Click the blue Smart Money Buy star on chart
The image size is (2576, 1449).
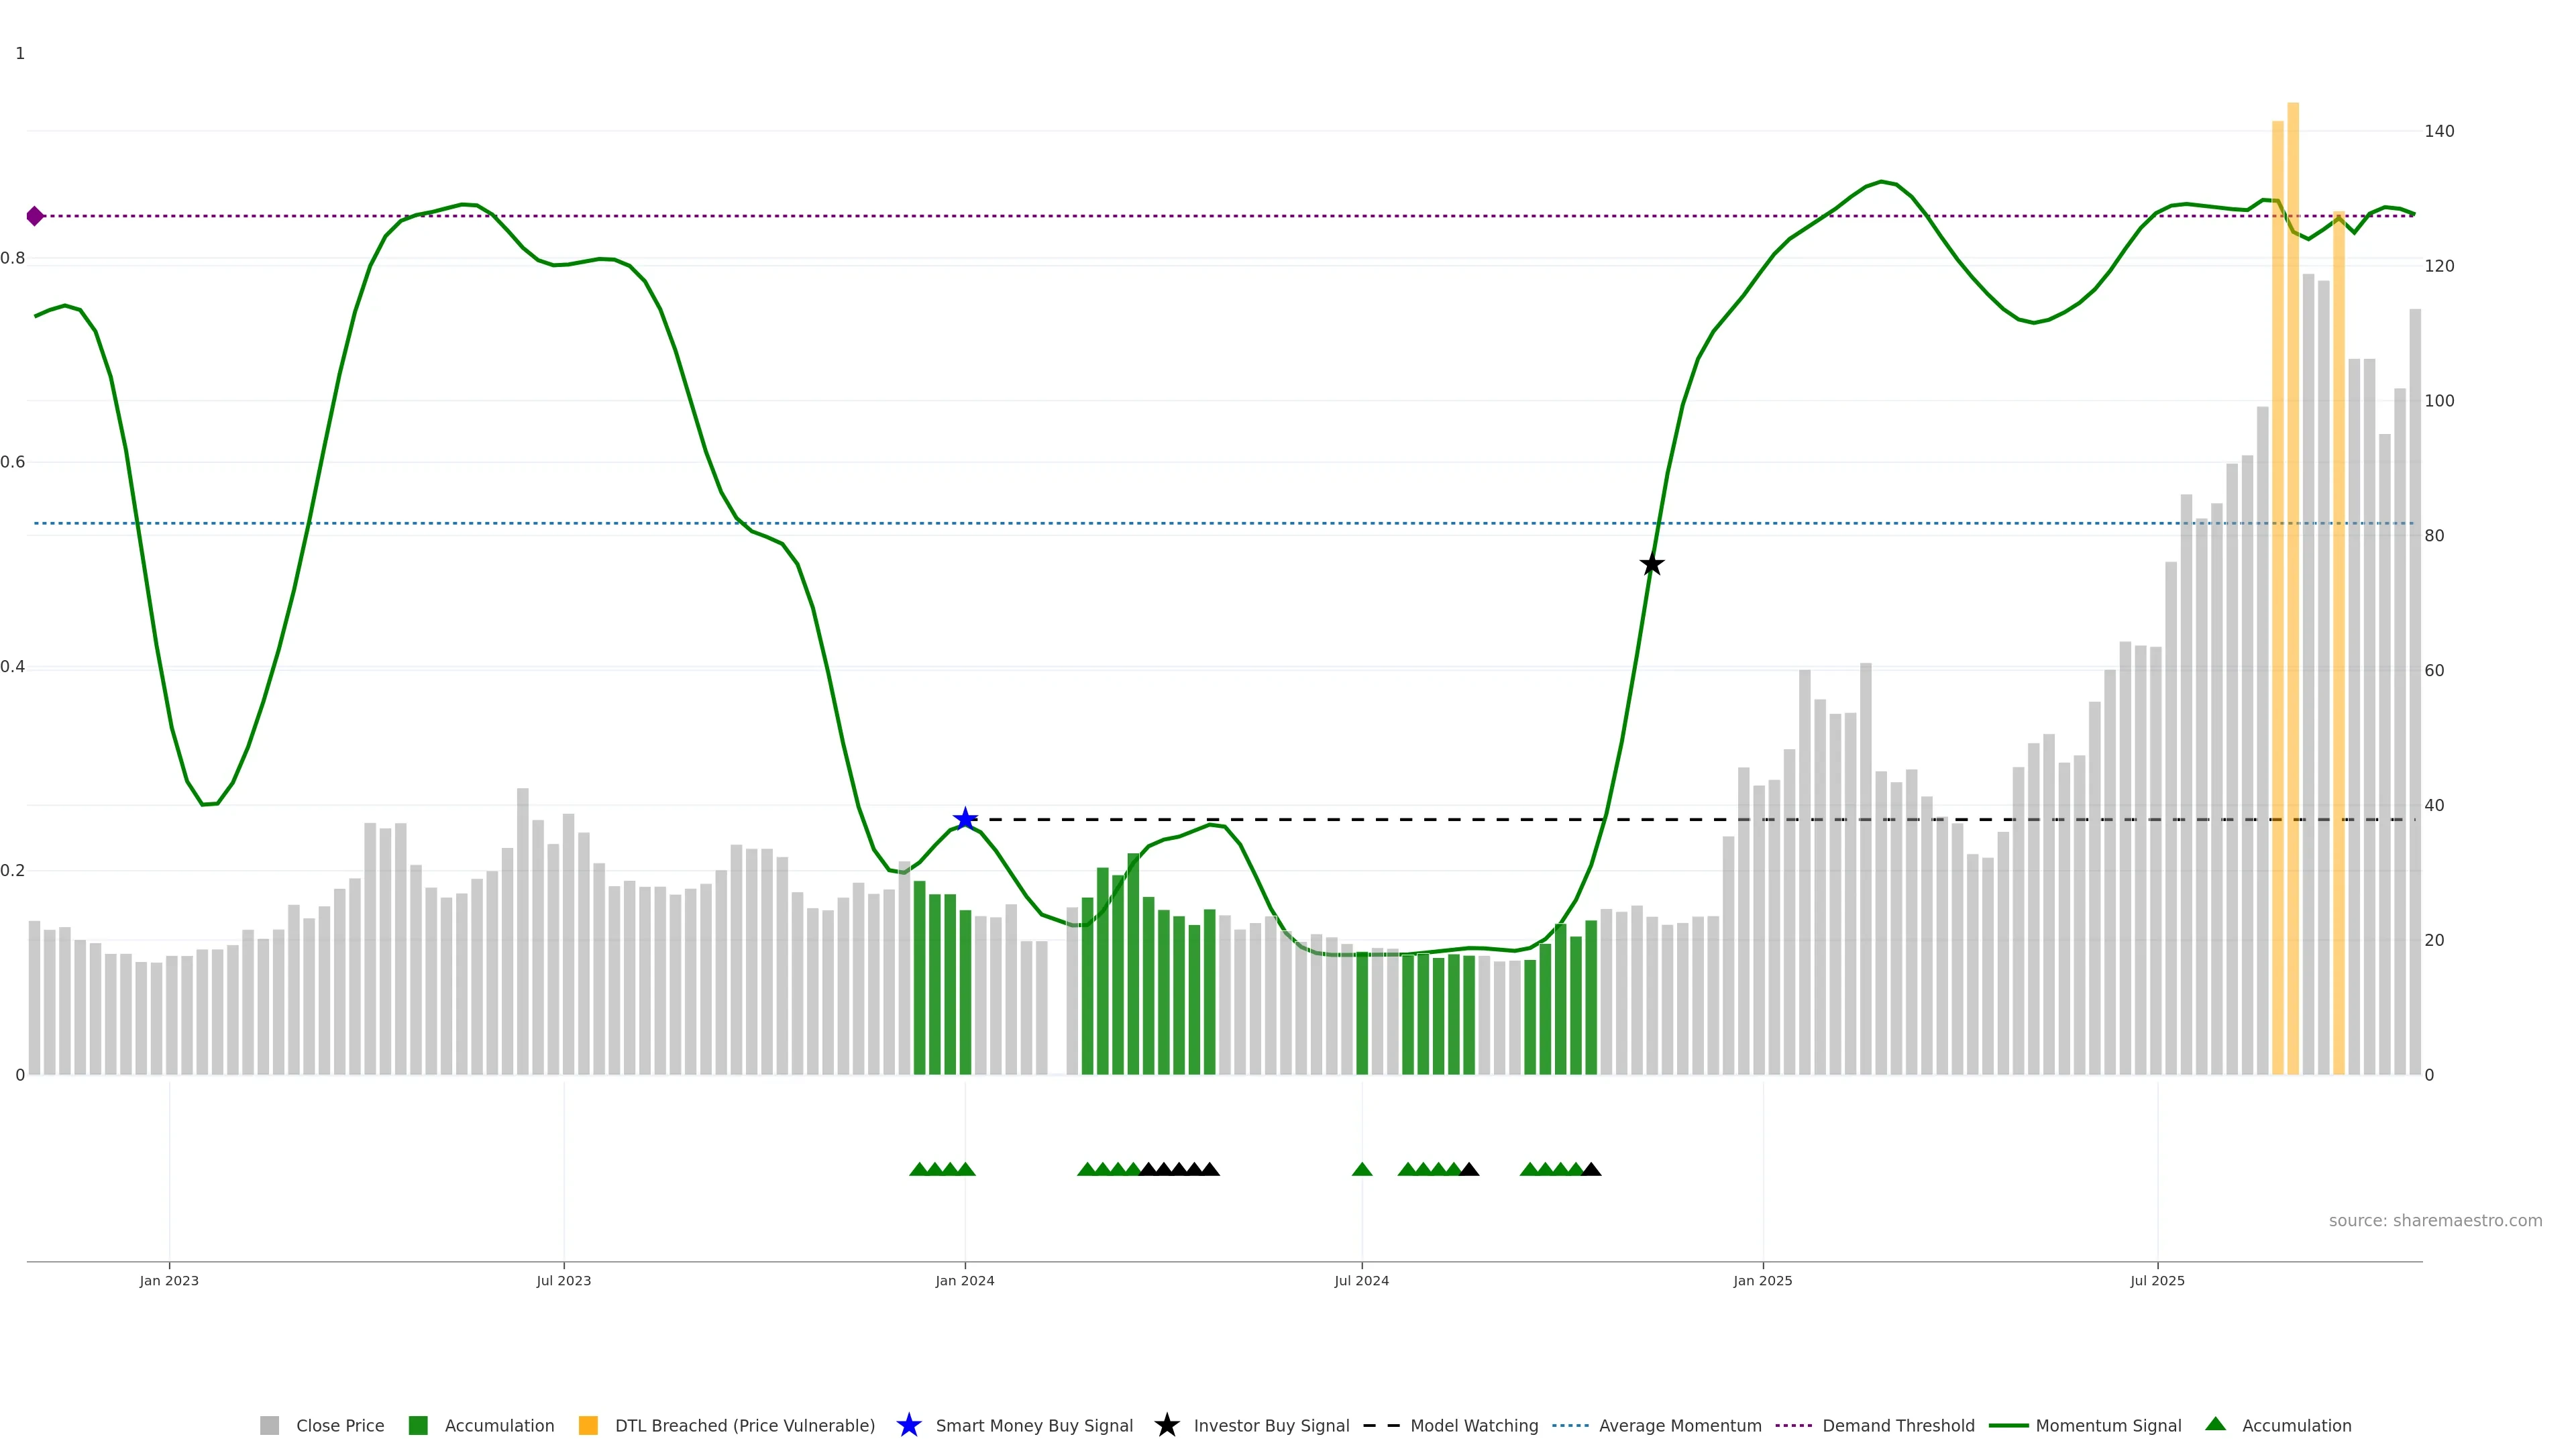point(965,820)
